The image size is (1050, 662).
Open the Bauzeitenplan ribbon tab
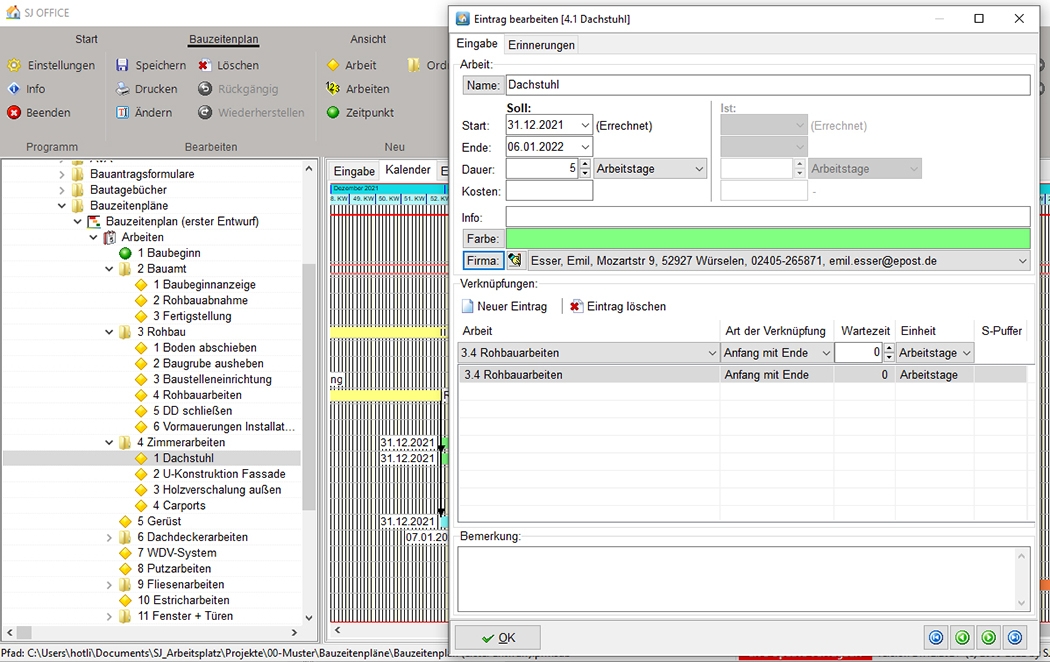(x=224, y=39)
